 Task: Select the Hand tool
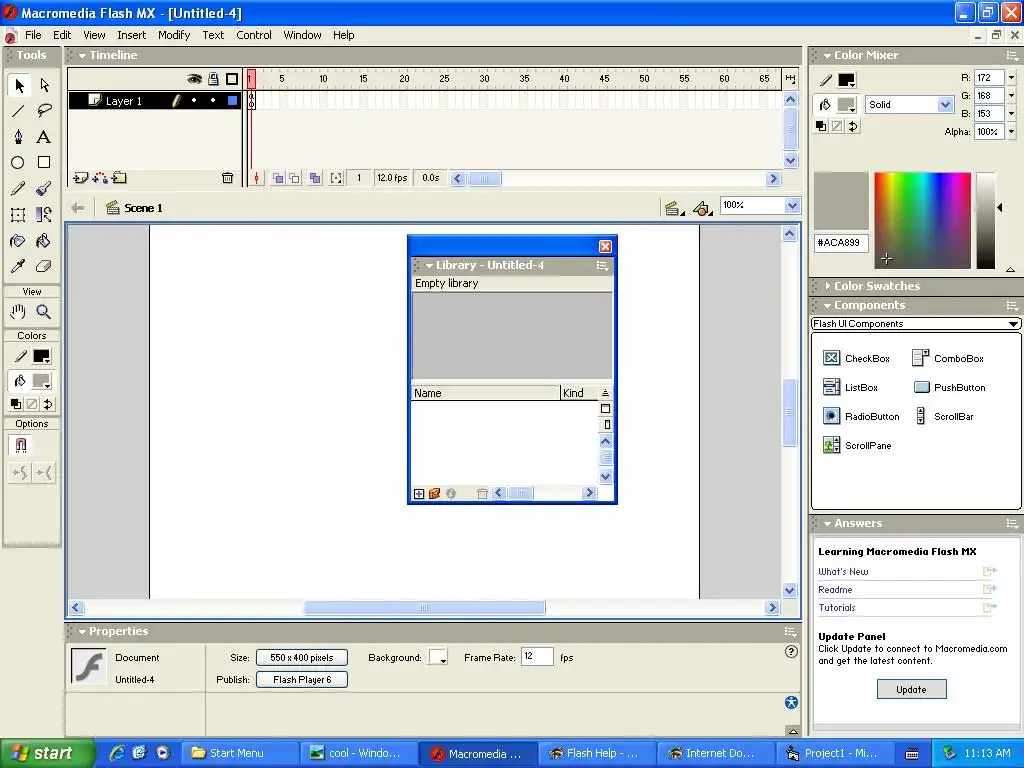[18, 312]
